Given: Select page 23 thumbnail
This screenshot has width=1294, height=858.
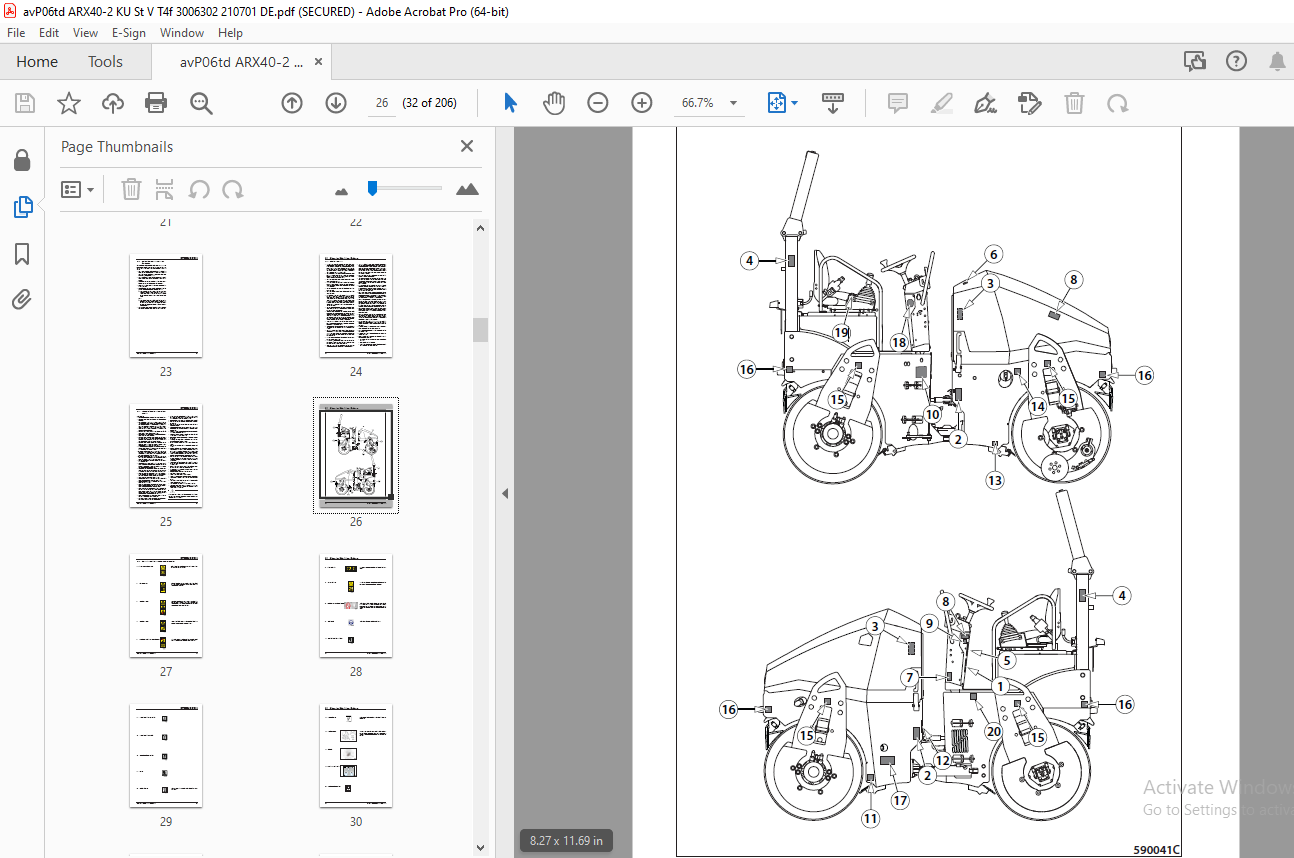Looking at the screenshot, I should tap(166, 305).
